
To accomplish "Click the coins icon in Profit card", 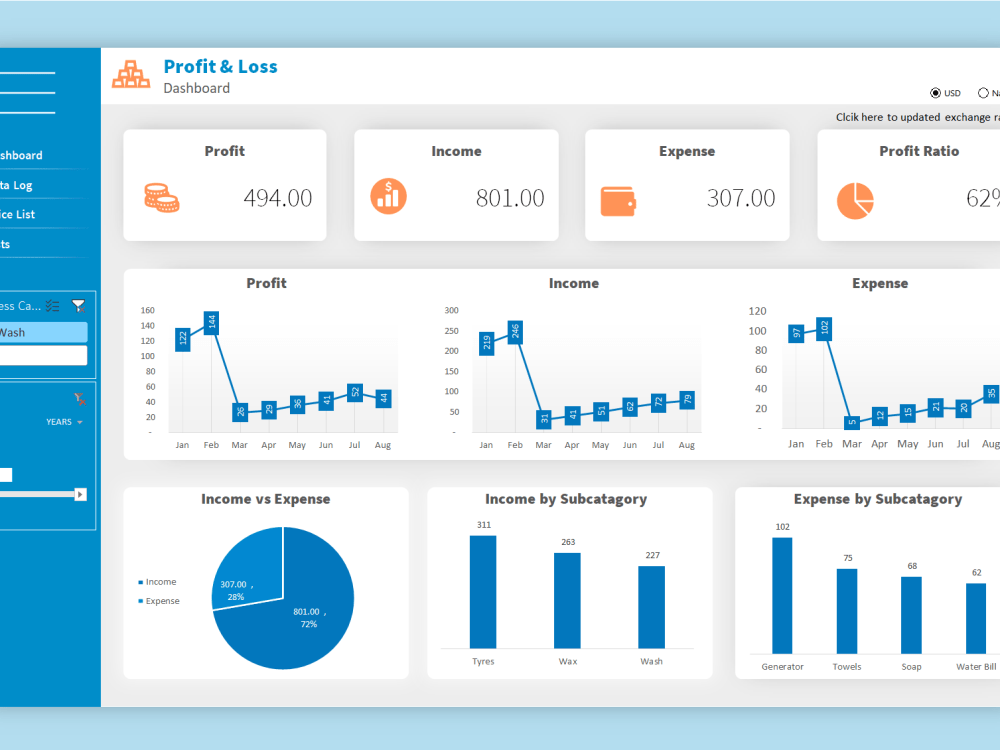I will [x=161, y=198].
